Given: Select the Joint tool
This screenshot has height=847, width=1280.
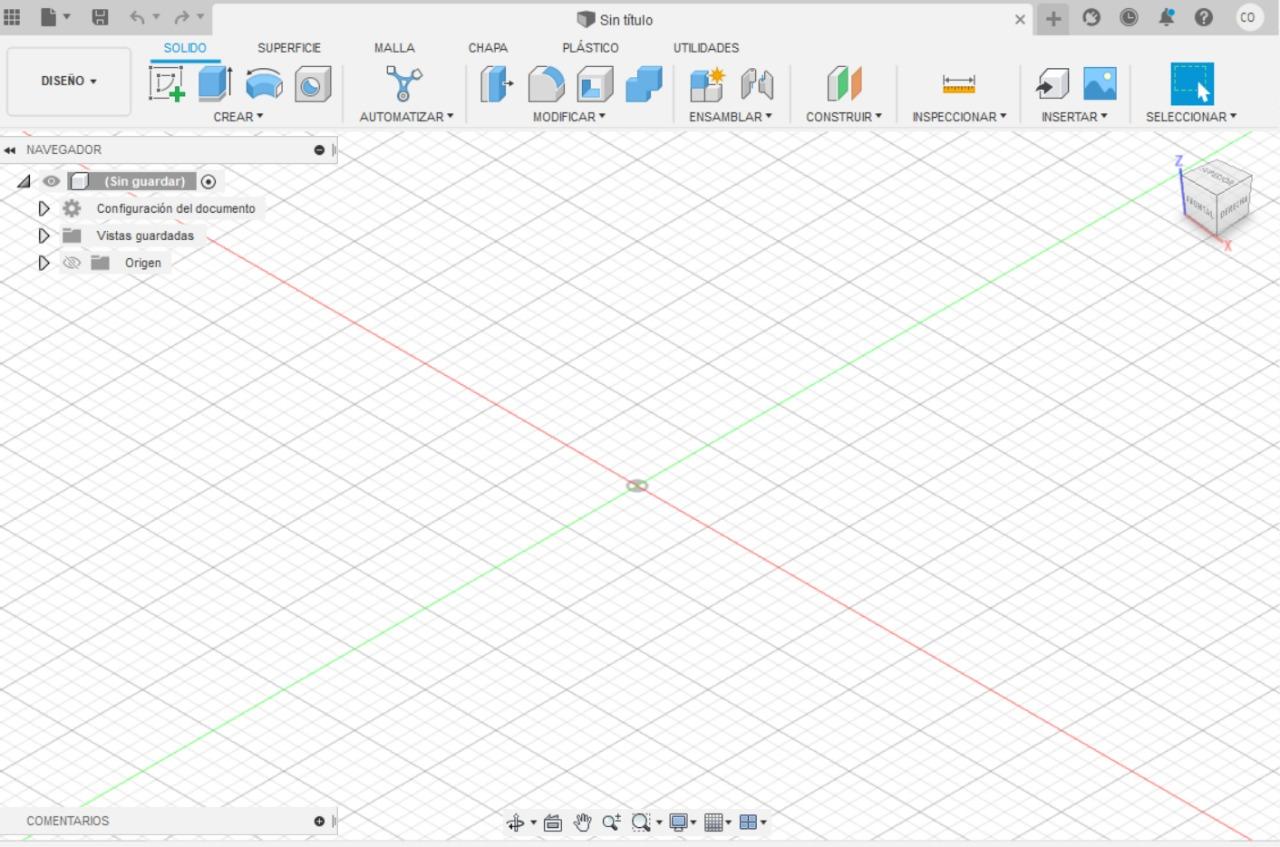Looking at the screenshot, I should tap(757, 84).
